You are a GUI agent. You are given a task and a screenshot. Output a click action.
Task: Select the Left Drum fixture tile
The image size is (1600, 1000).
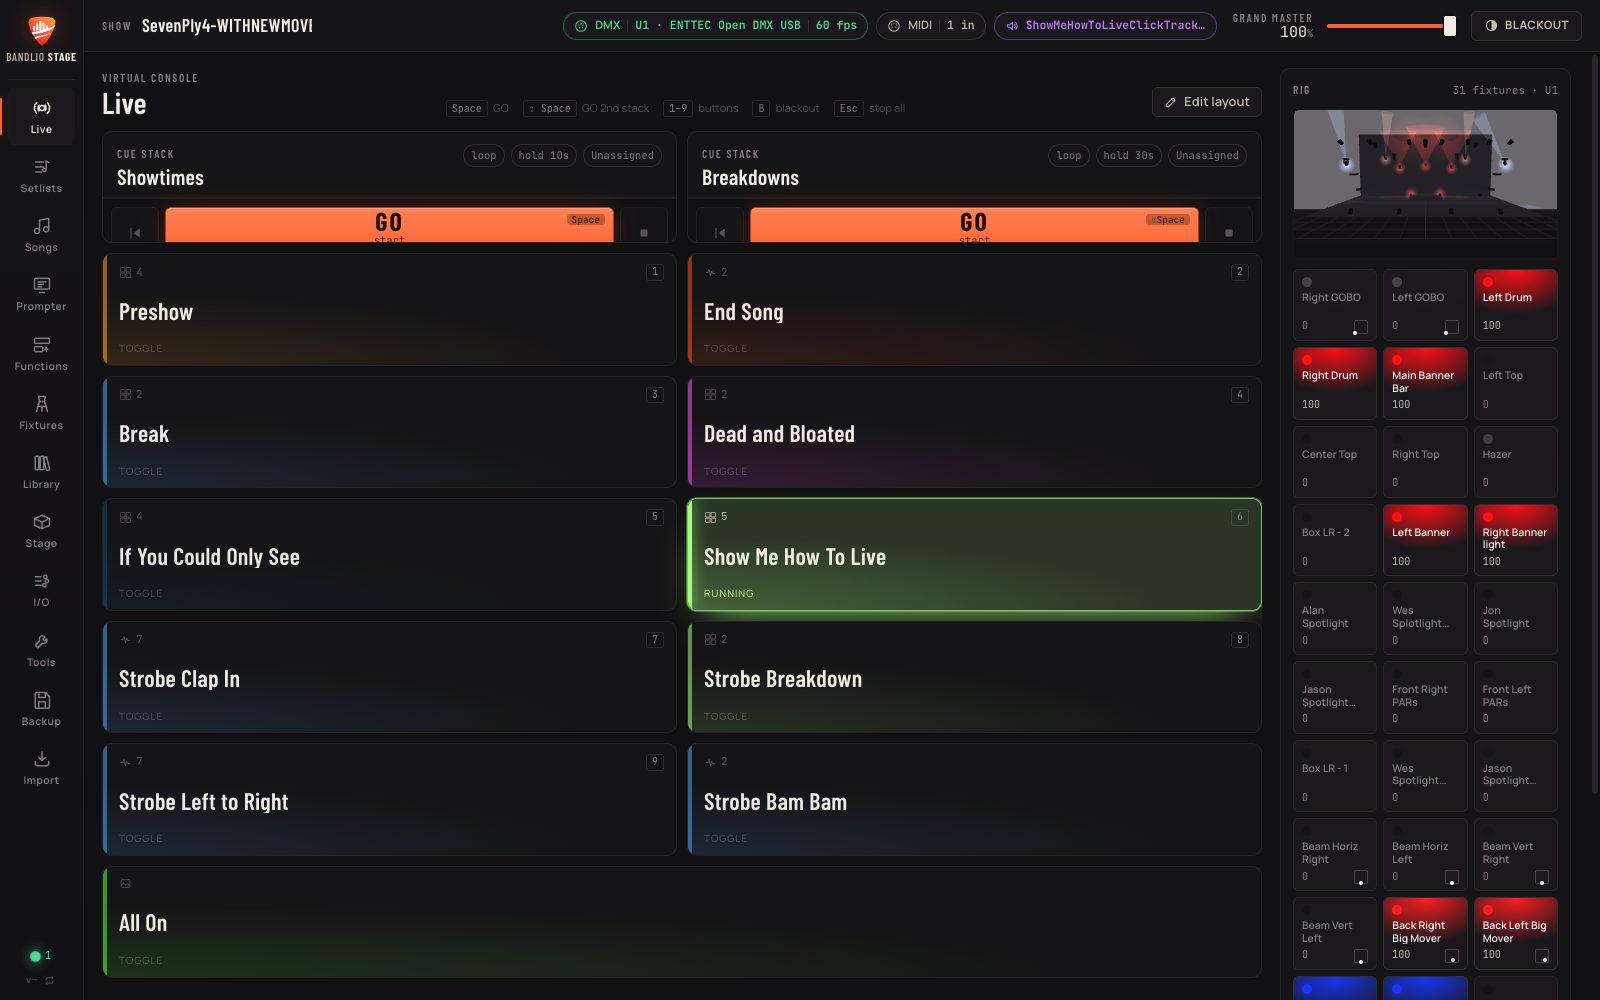[x=1515, y=305]
